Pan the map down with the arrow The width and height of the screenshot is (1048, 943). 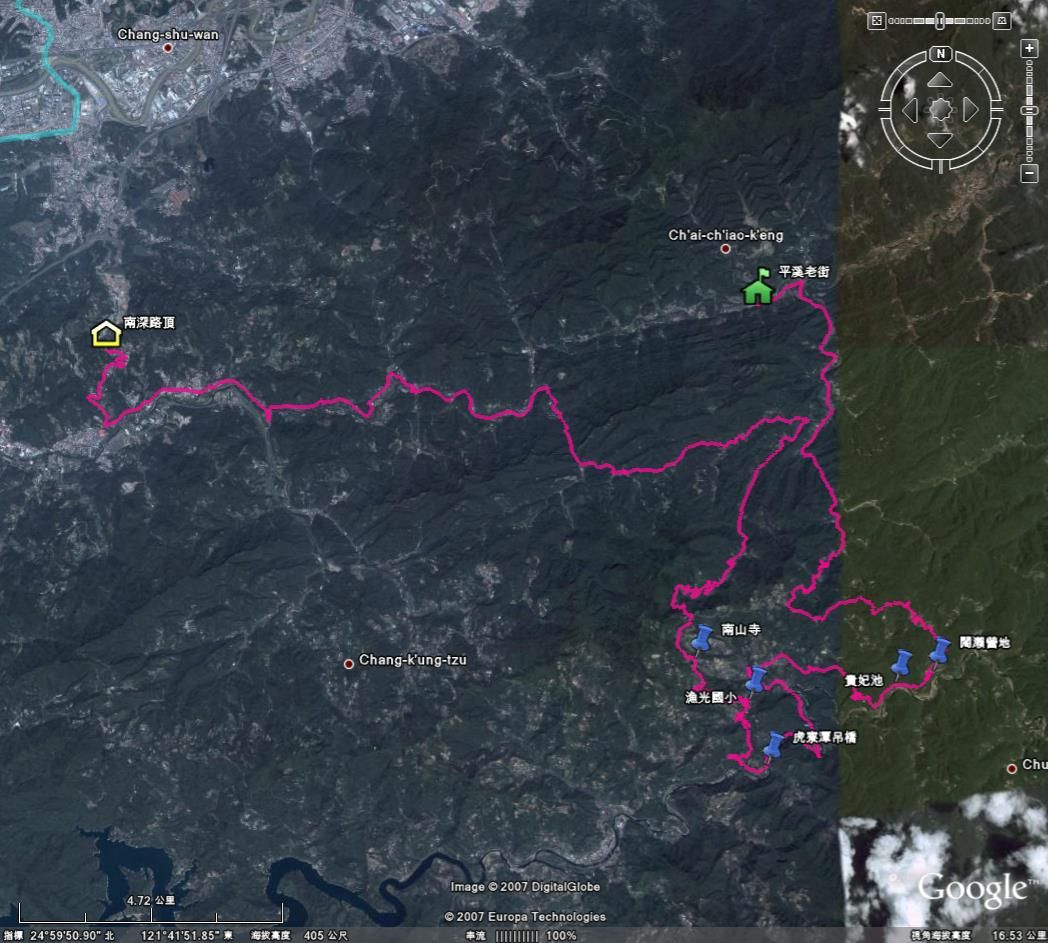940,140
